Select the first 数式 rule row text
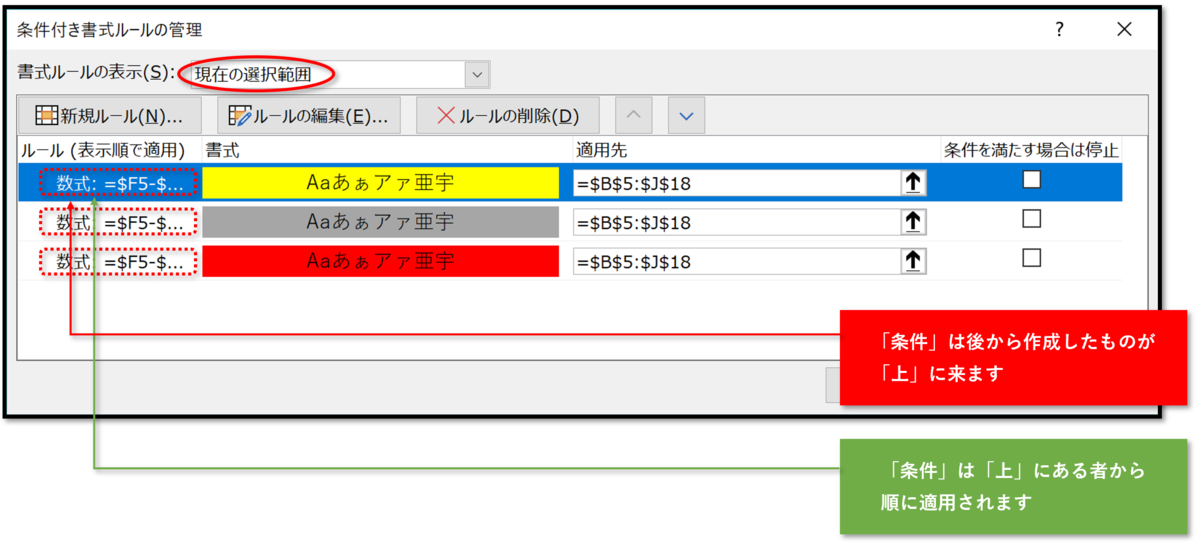Screen dimensions: 1200x548 [x=120, y=184]
